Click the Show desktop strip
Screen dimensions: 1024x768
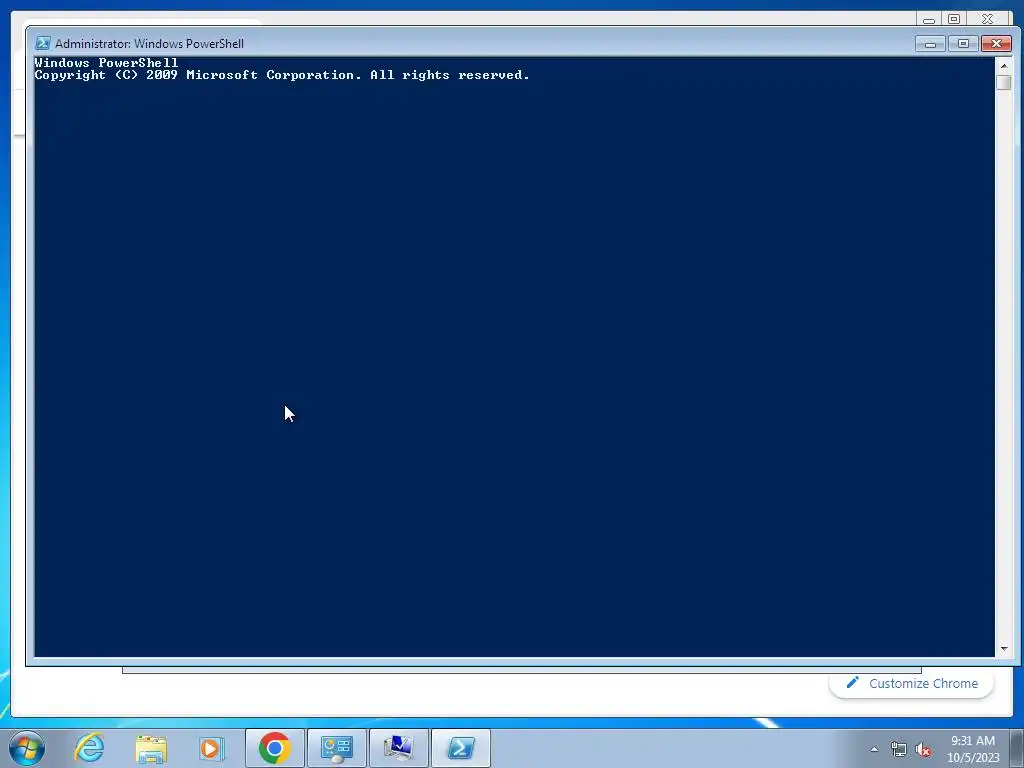pos(1017,748)
